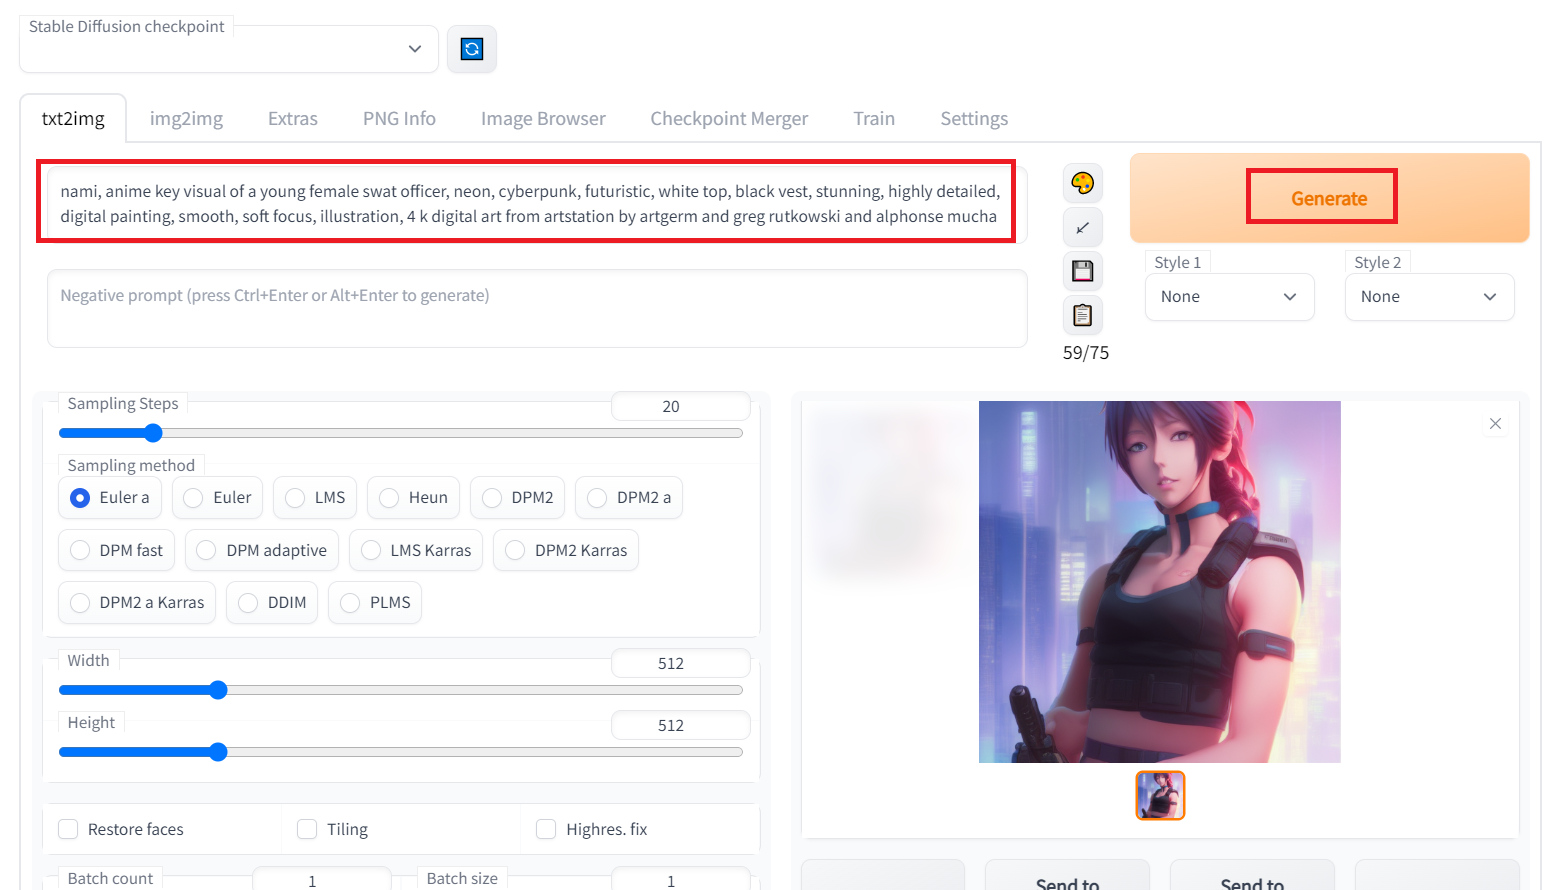Choose the DDIM sampling method
Screen dimensions: 1552x890
(x=272, y=602)
